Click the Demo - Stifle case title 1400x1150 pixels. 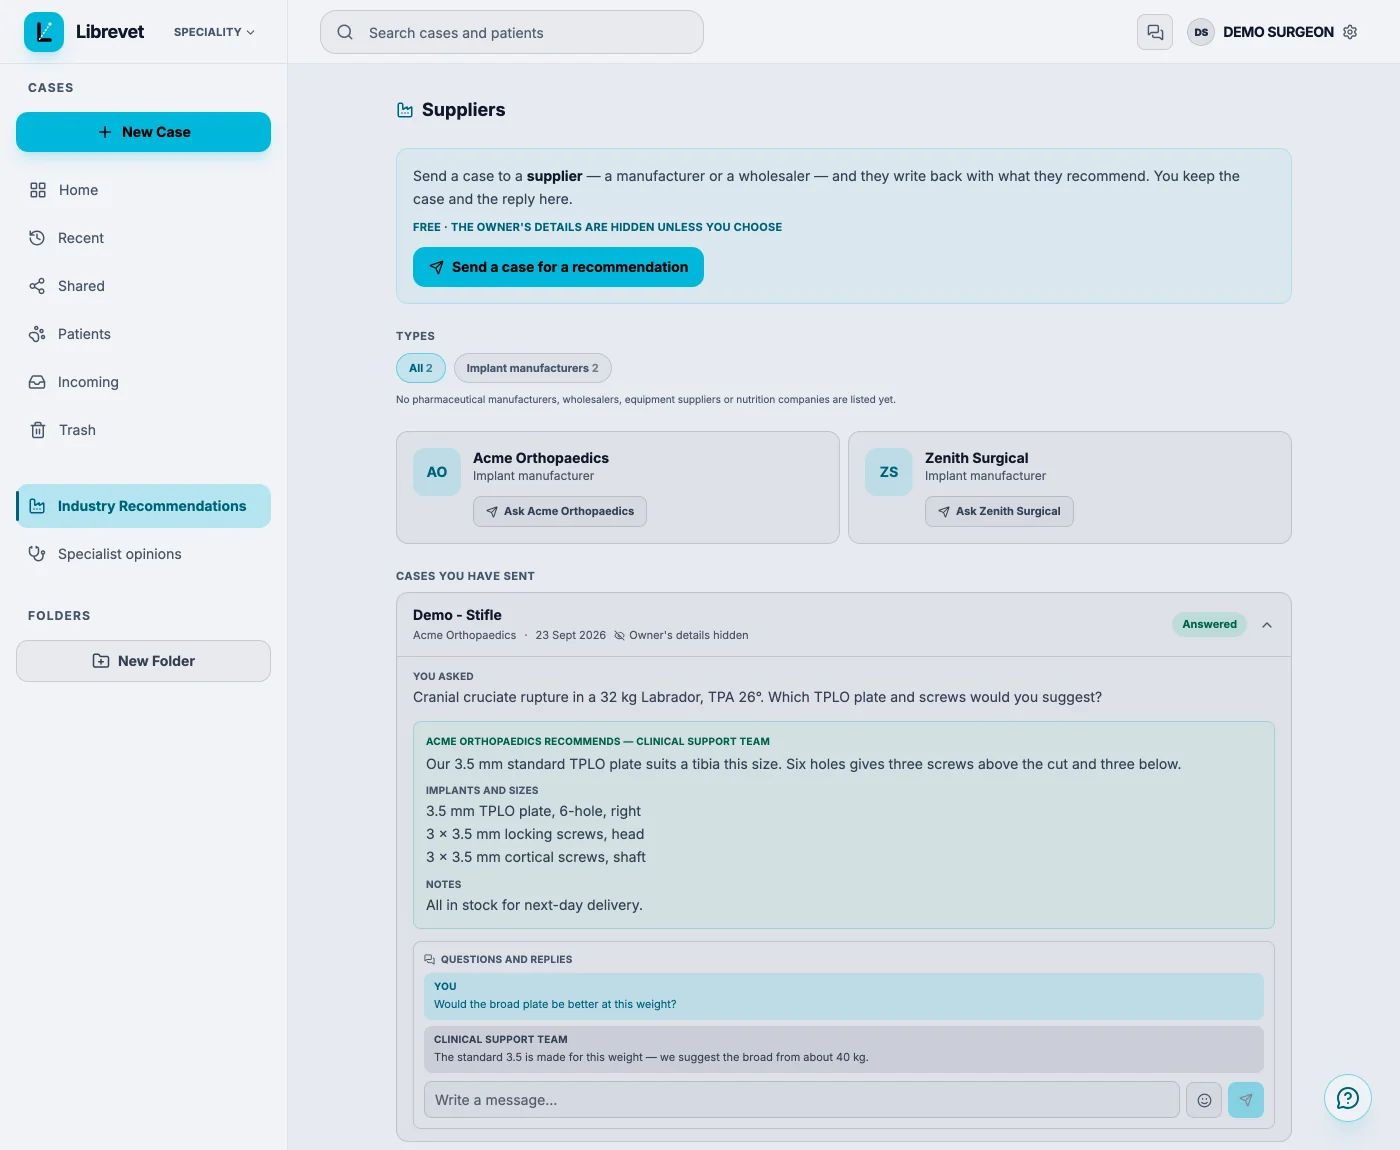[457, 615]
